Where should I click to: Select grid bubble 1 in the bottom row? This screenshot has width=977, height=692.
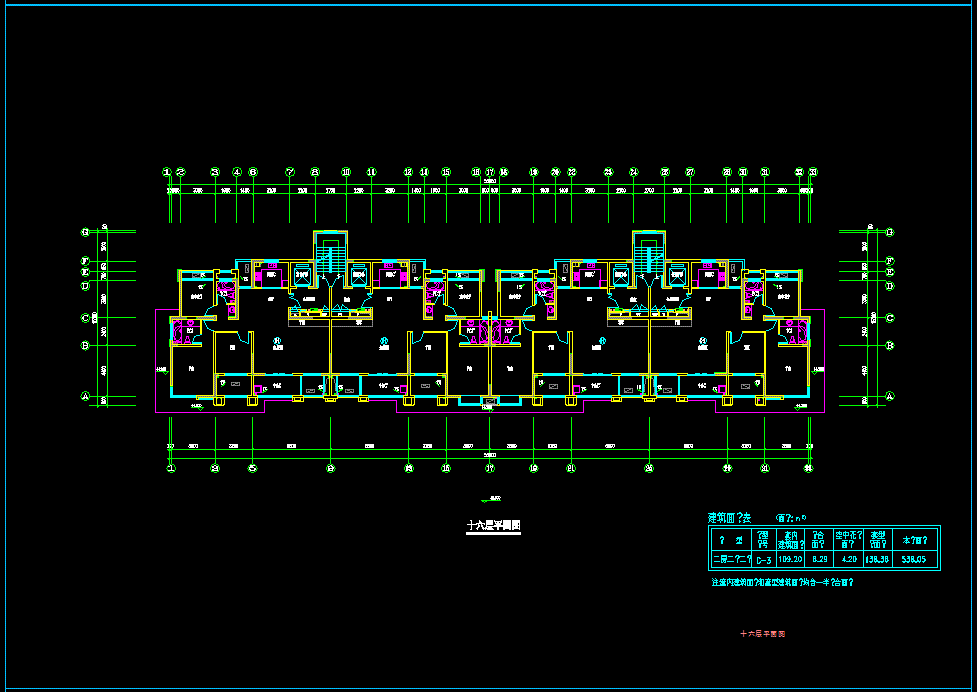click(170, 467)
